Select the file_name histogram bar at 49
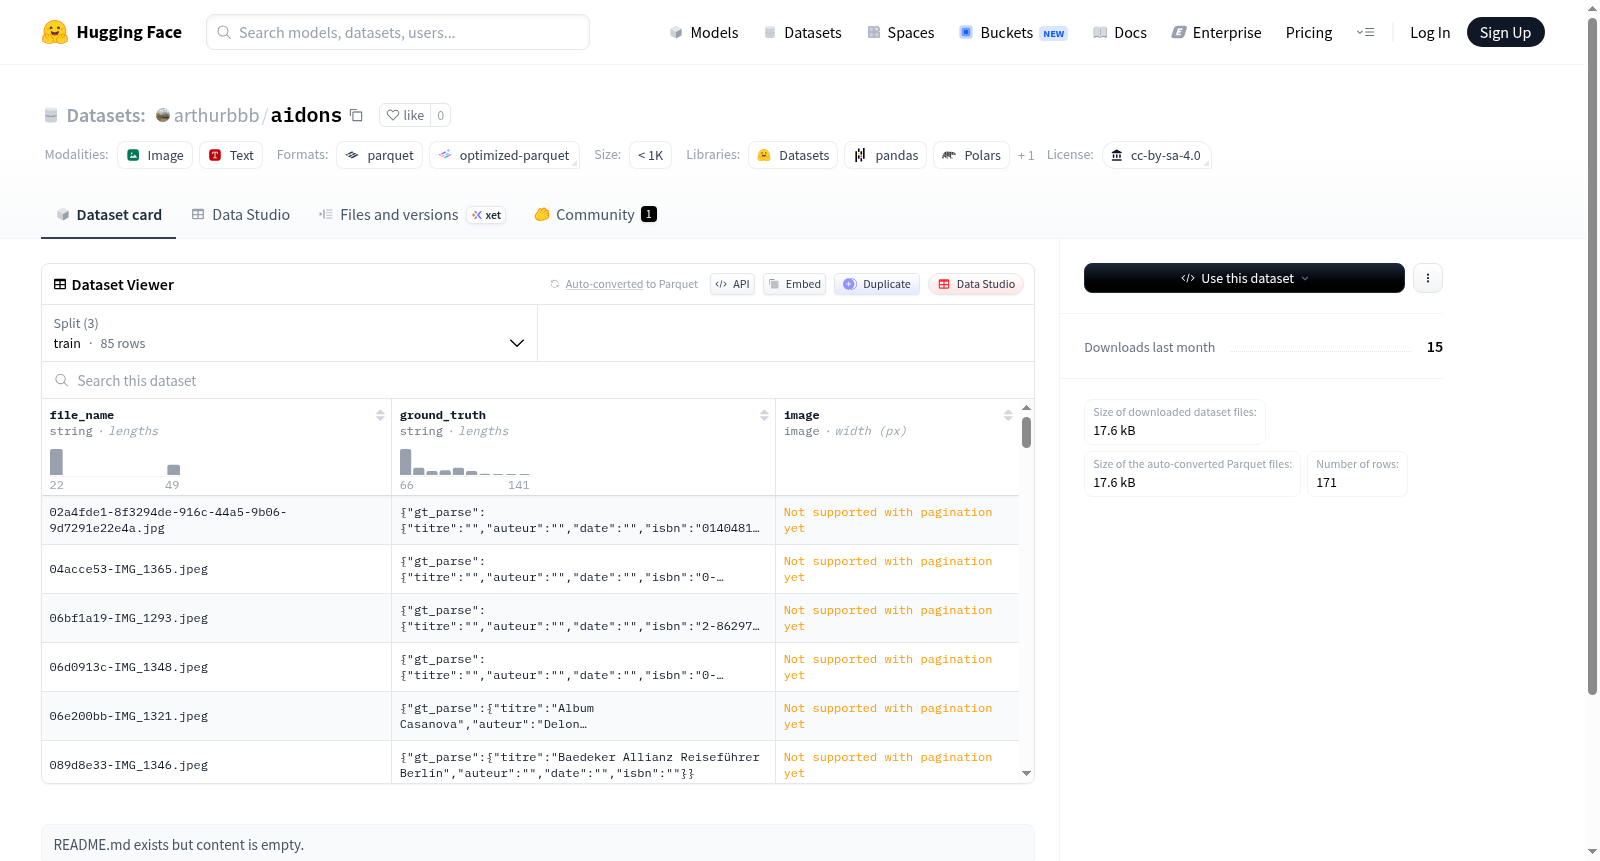Image resolution: width=1600 pixels, height=861 pixels. [x=174, y=470]
